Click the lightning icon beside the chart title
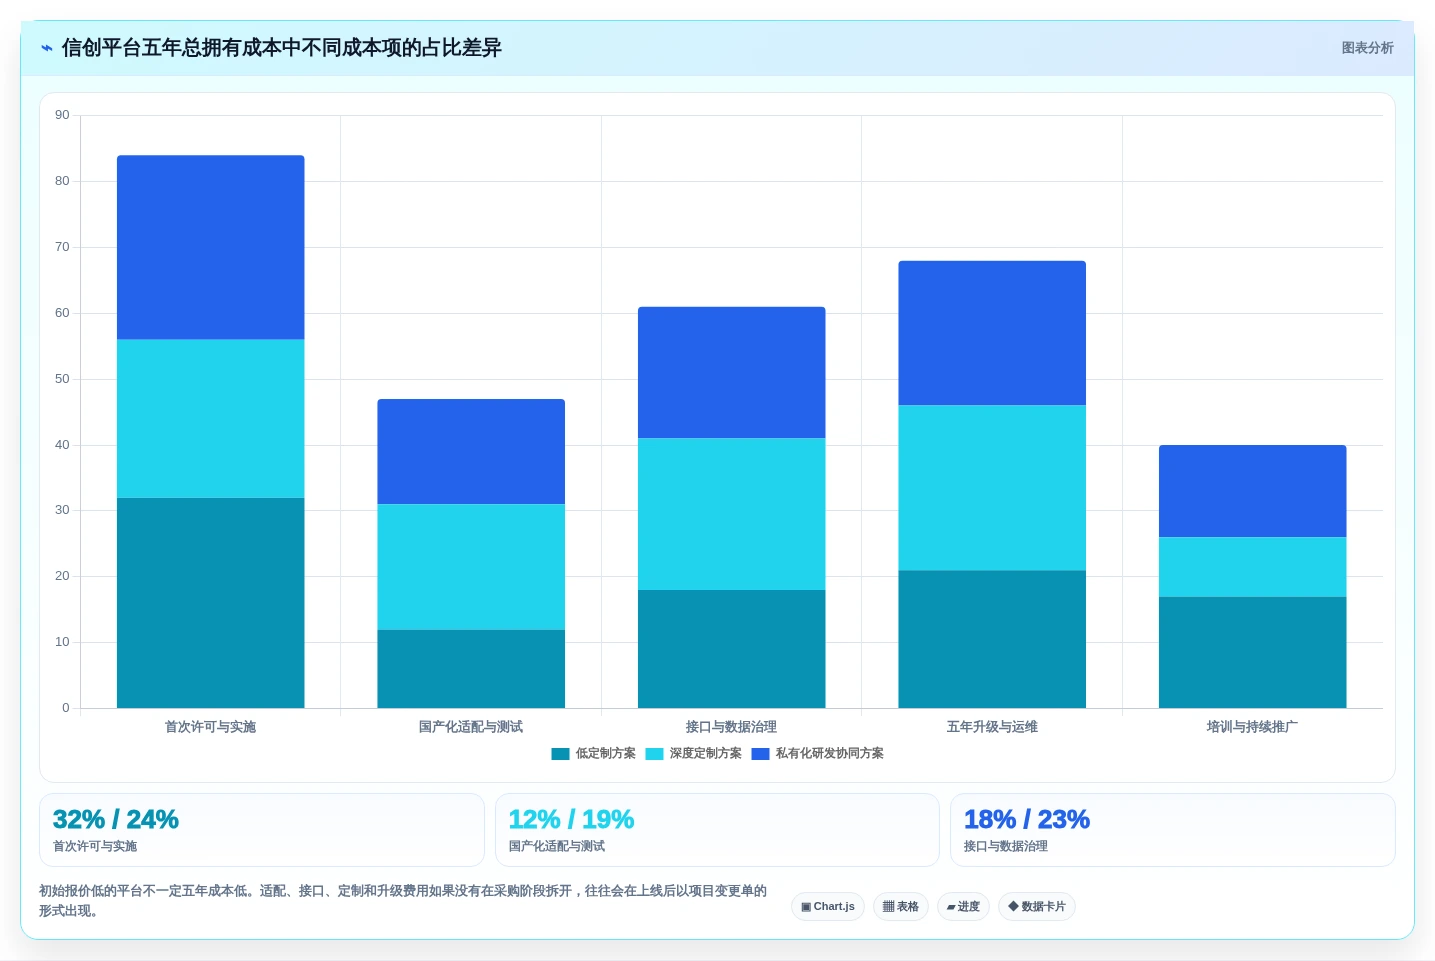 46,48
